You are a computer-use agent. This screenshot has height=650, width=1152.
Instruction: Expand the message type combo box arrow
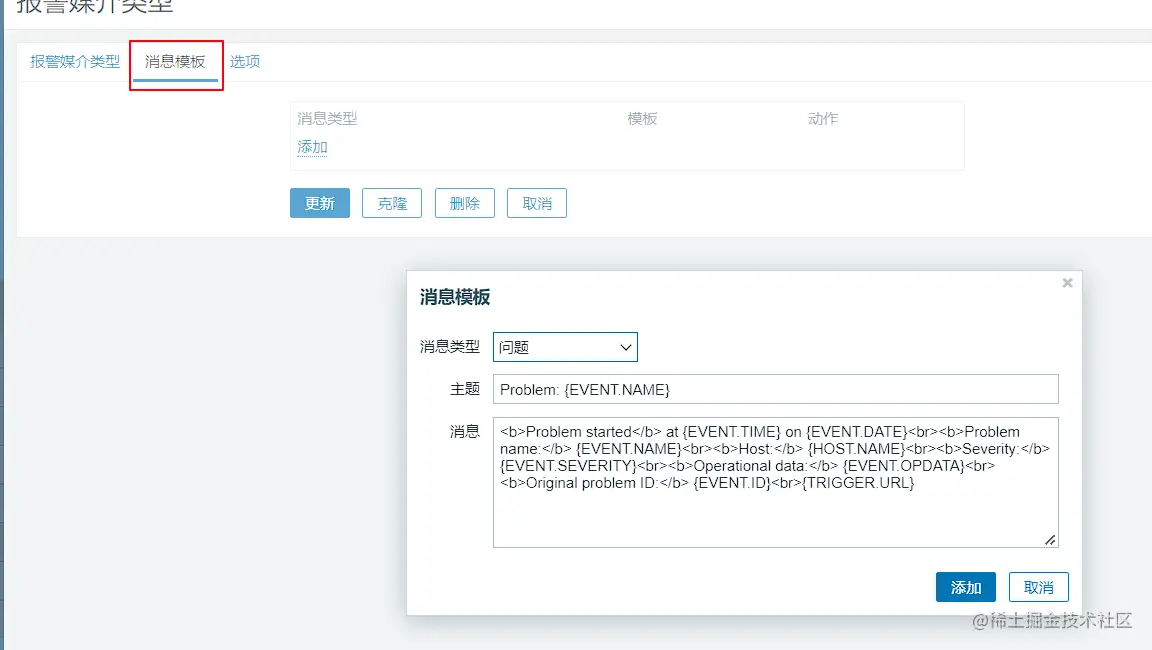click(x=627, y=347)
